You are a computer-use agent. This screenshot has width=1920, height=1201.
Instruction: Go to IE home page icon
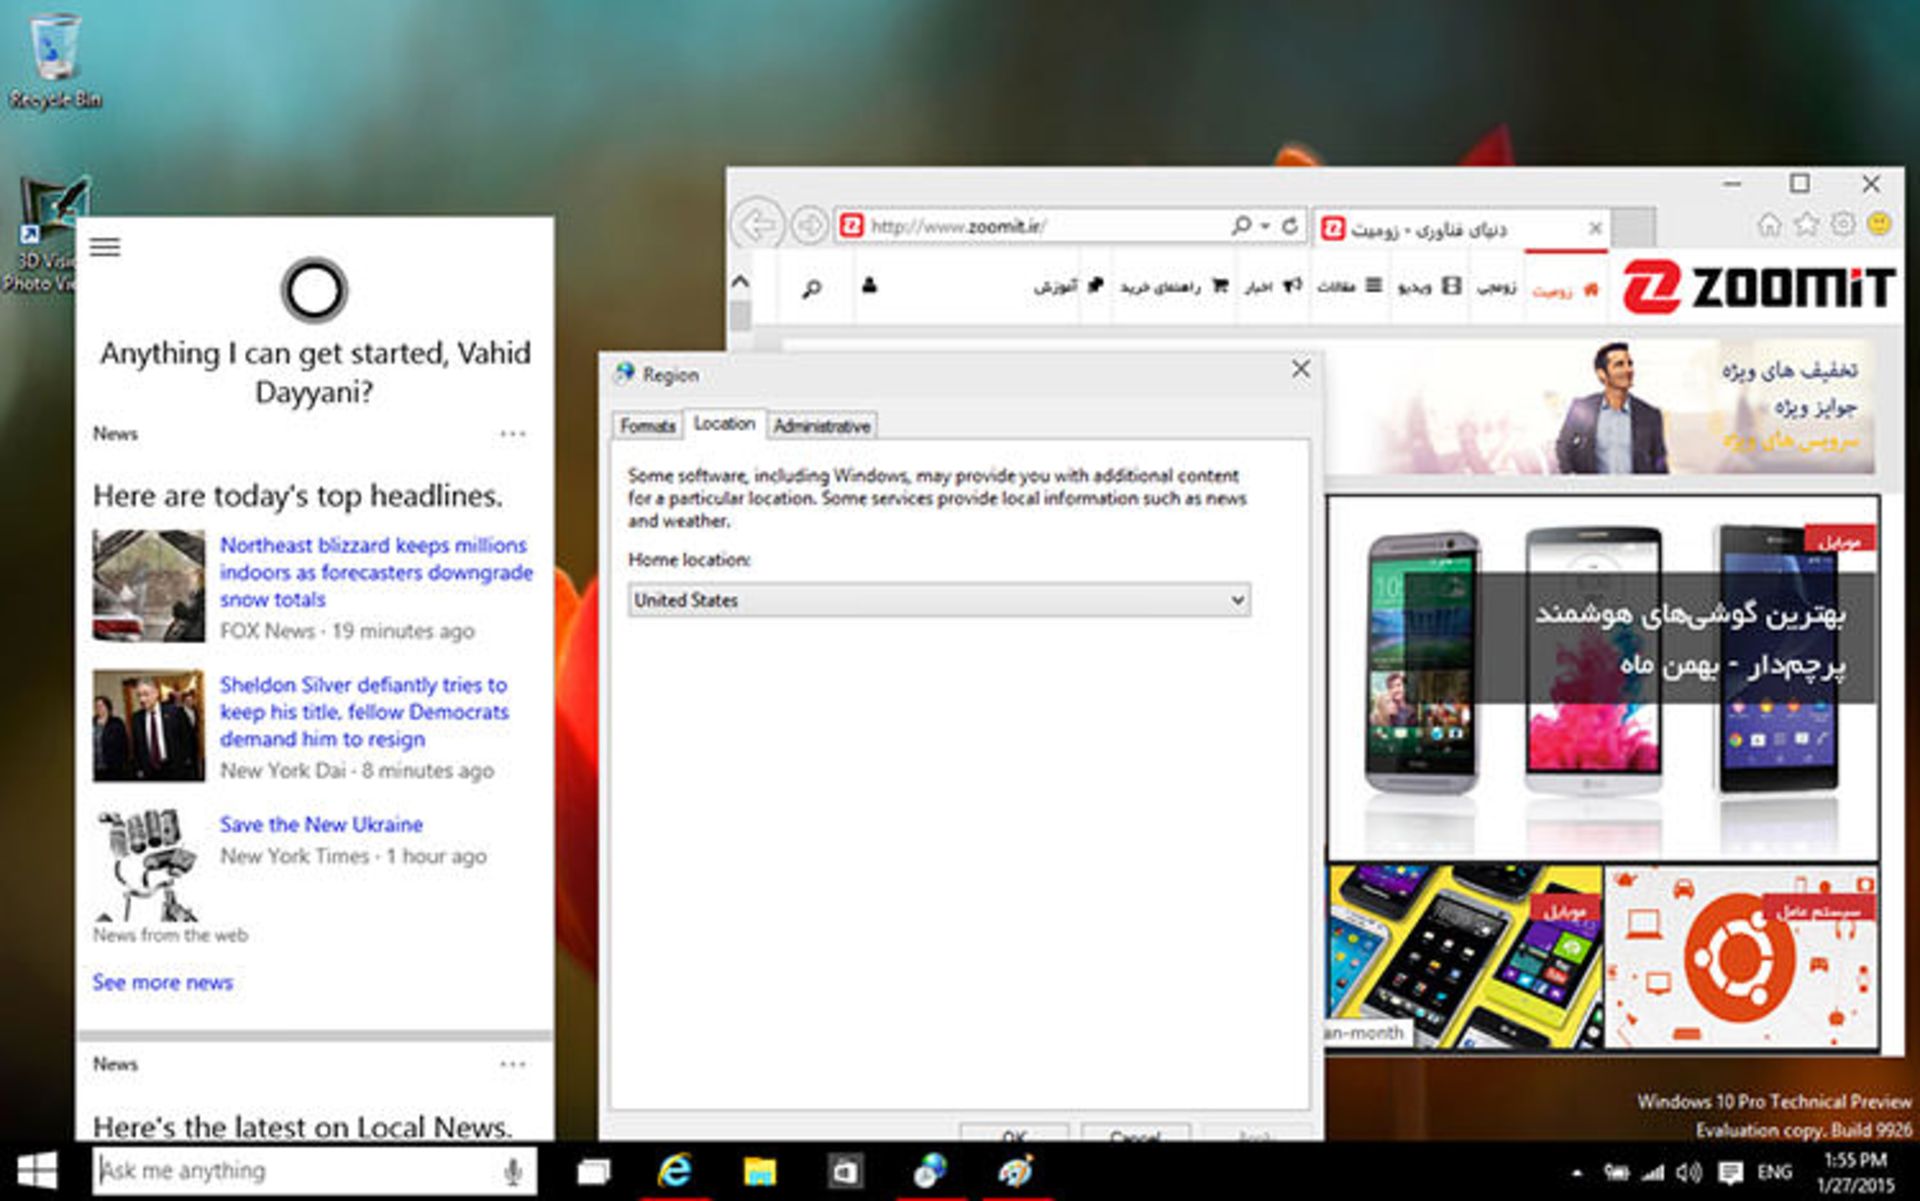coord(1769,224)
